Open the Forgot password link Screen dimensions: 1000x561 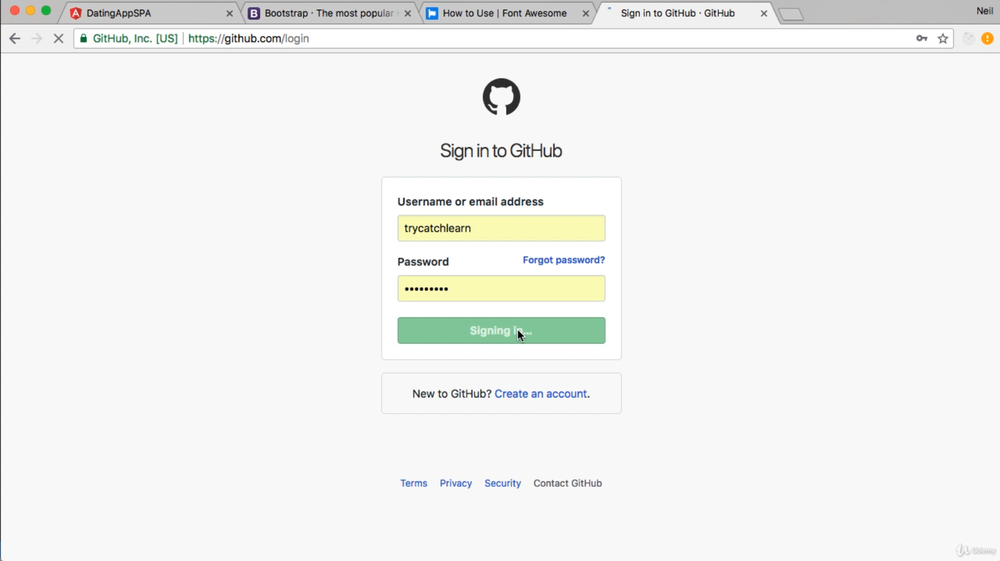564,260
